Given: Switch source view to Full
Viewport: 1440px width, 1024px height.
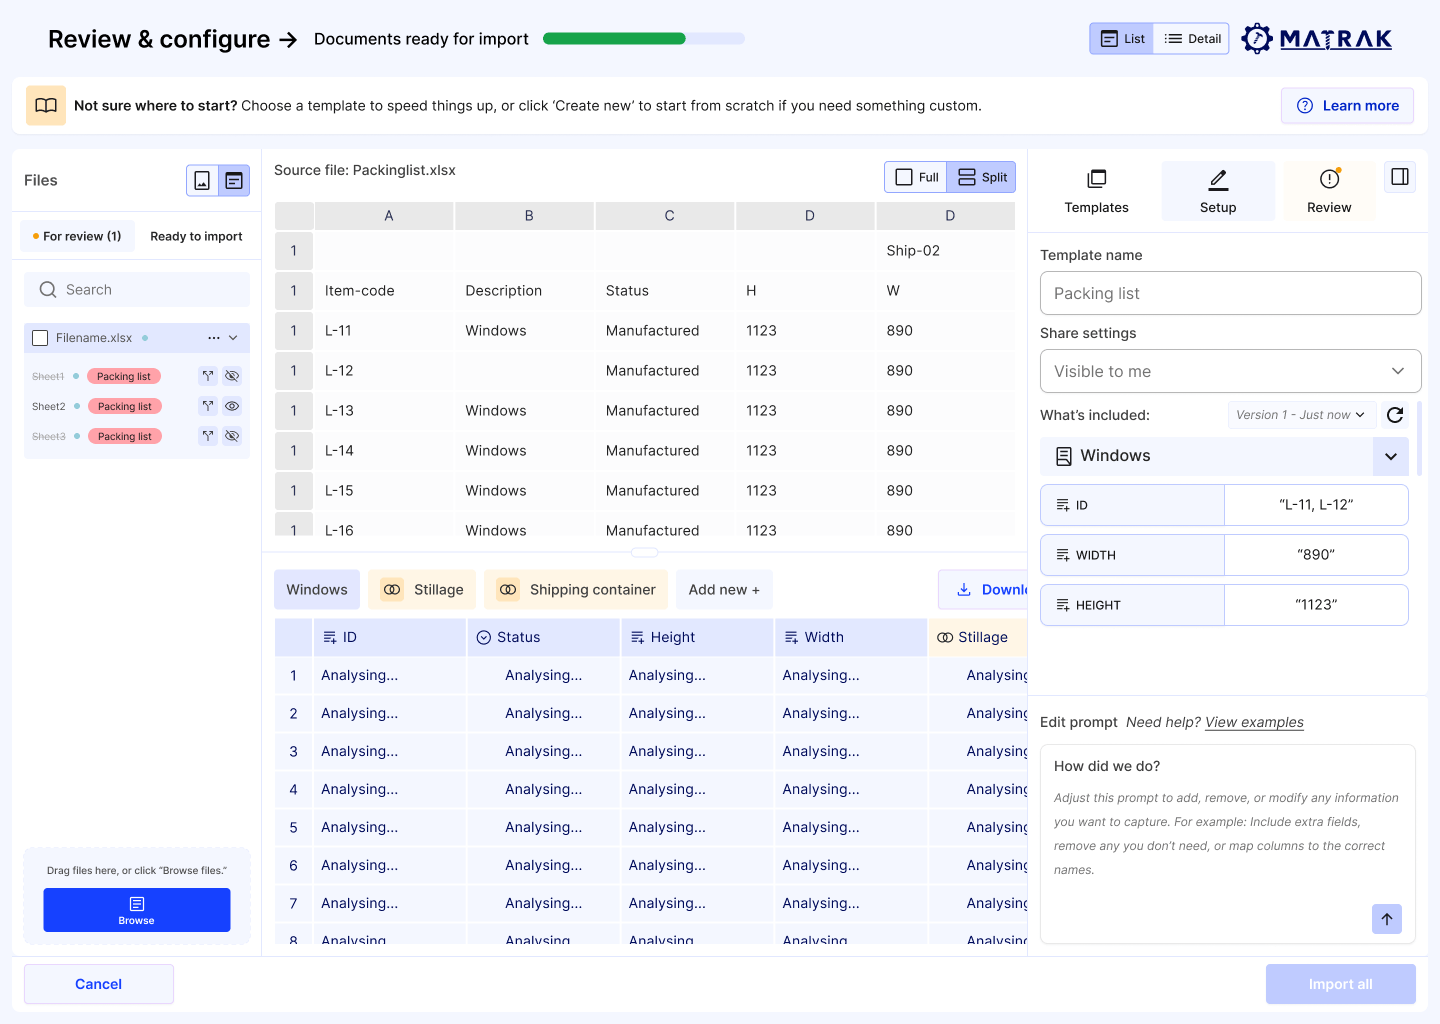Looking at the screenshot, I should pos(916,177).
